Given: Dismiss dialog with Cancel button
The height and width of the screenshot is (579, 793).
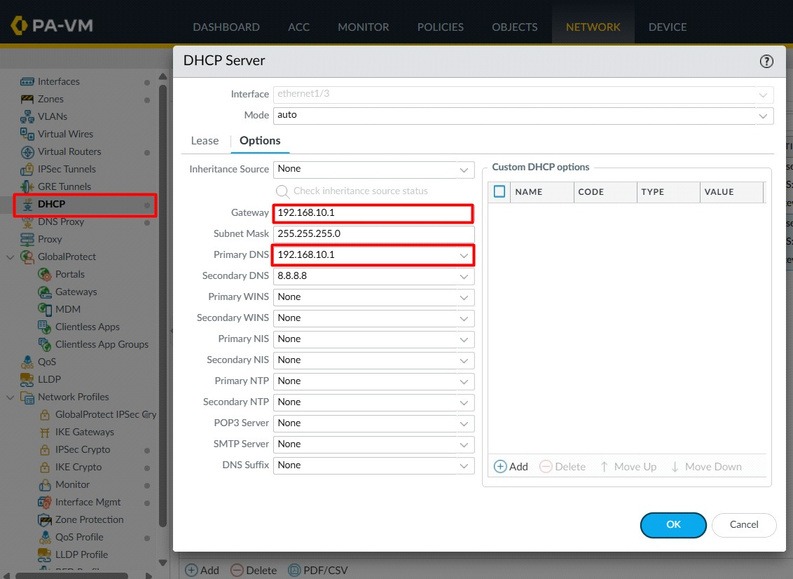Looking at the screenshot, I should point(744,525).
